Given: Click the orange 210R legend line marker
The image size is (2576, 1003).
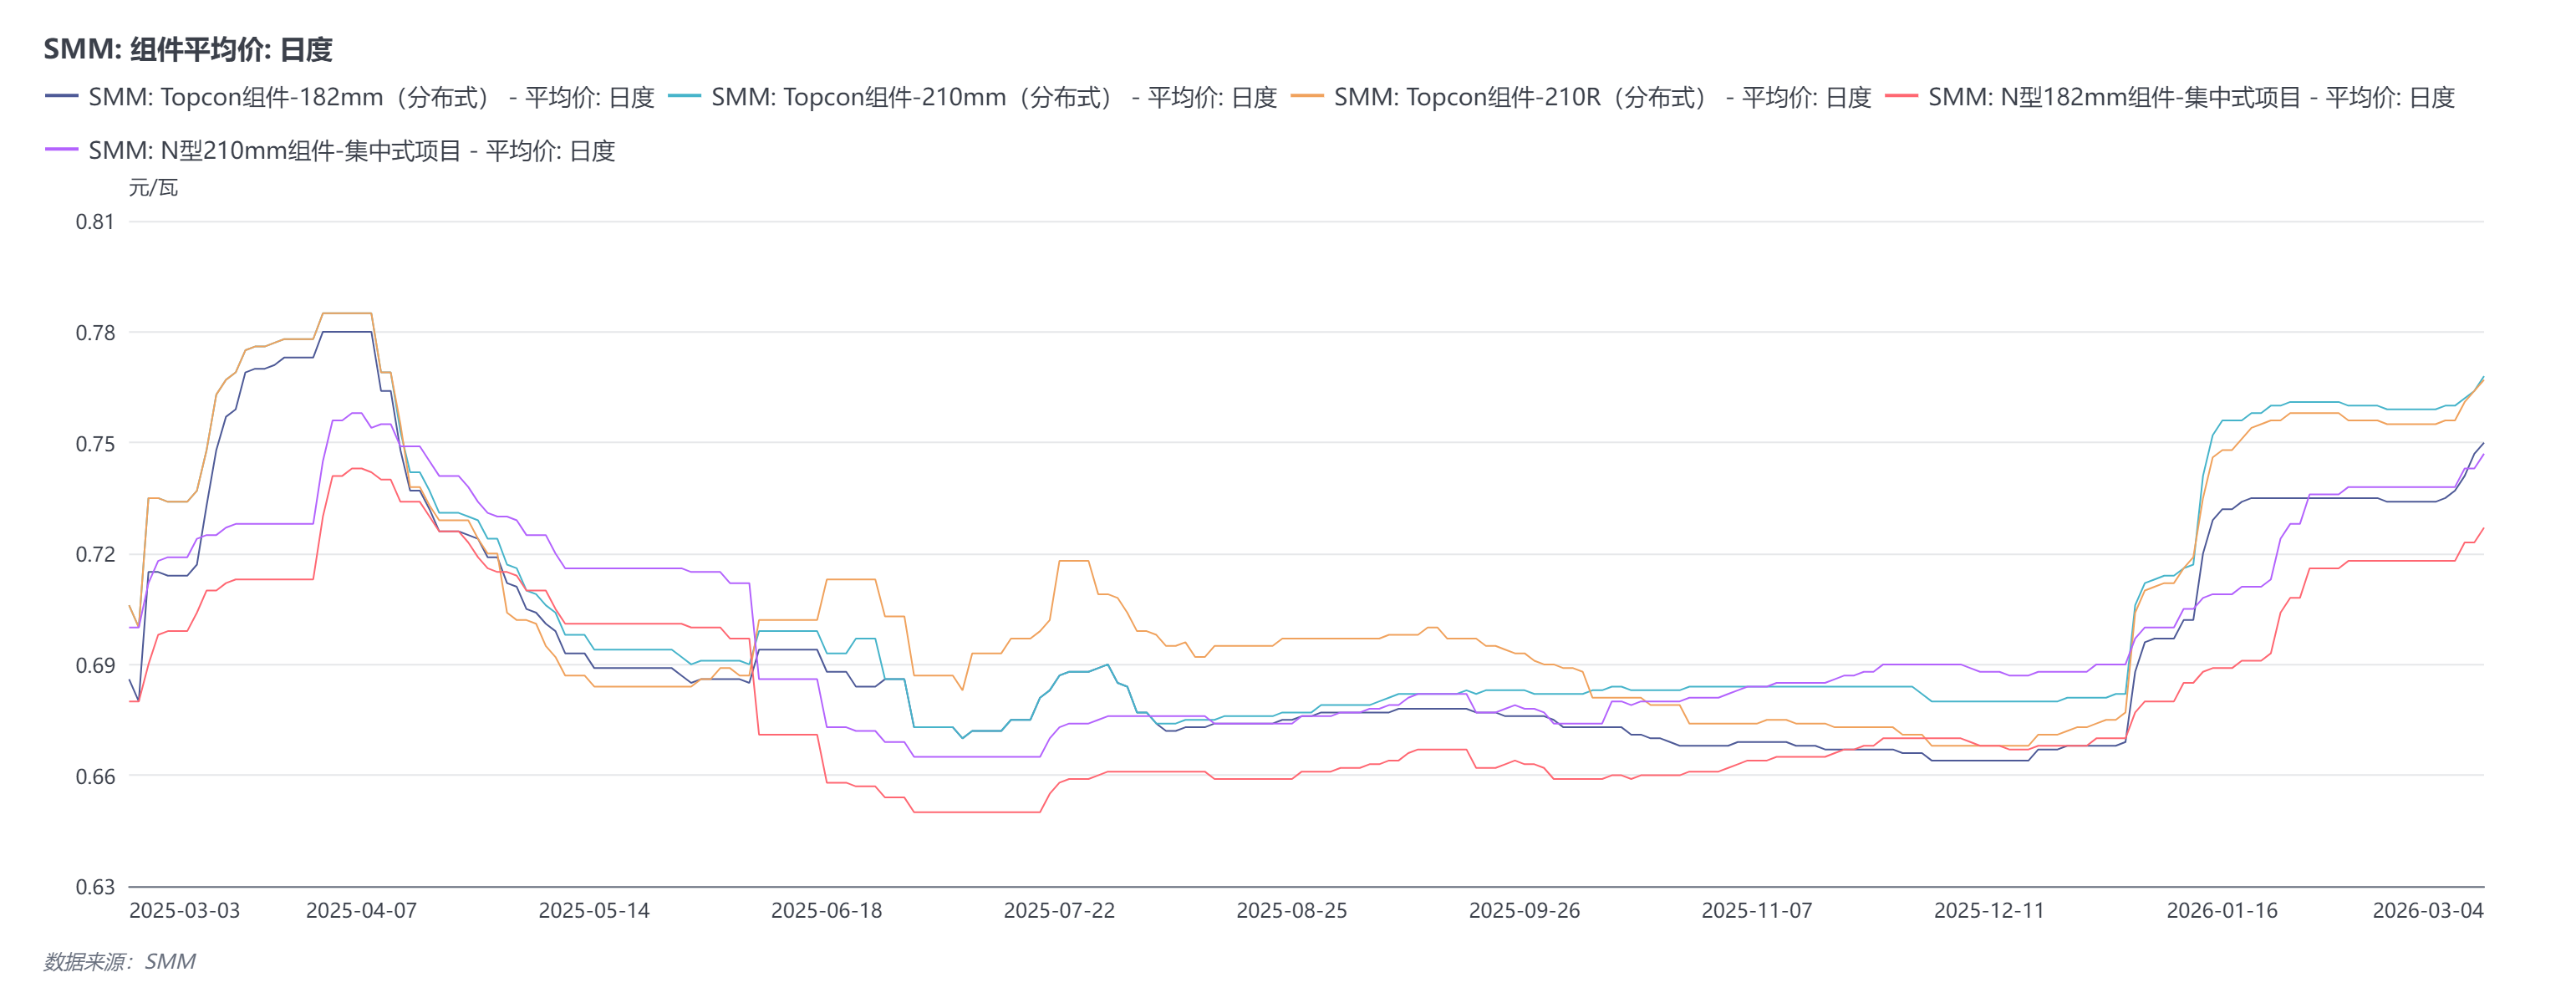Looking at the screenshot, I should tap(1307, 97).
